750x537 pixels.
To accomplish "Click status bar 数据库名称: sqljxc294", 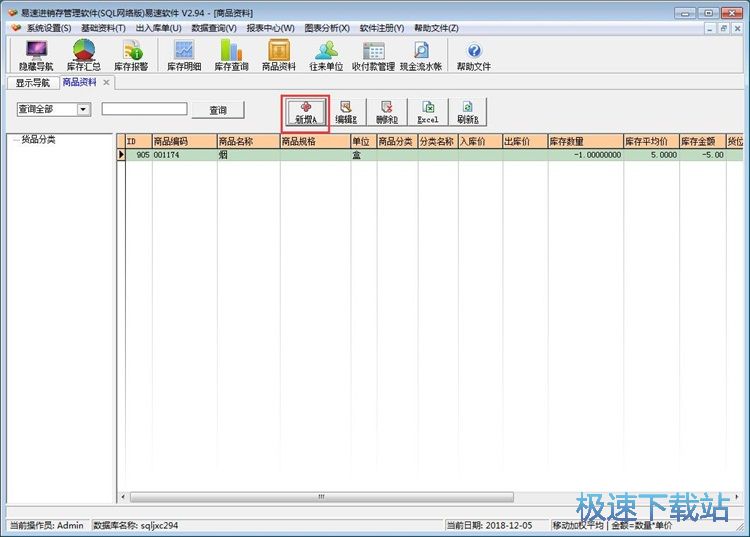I will click(x=135, y=525).
